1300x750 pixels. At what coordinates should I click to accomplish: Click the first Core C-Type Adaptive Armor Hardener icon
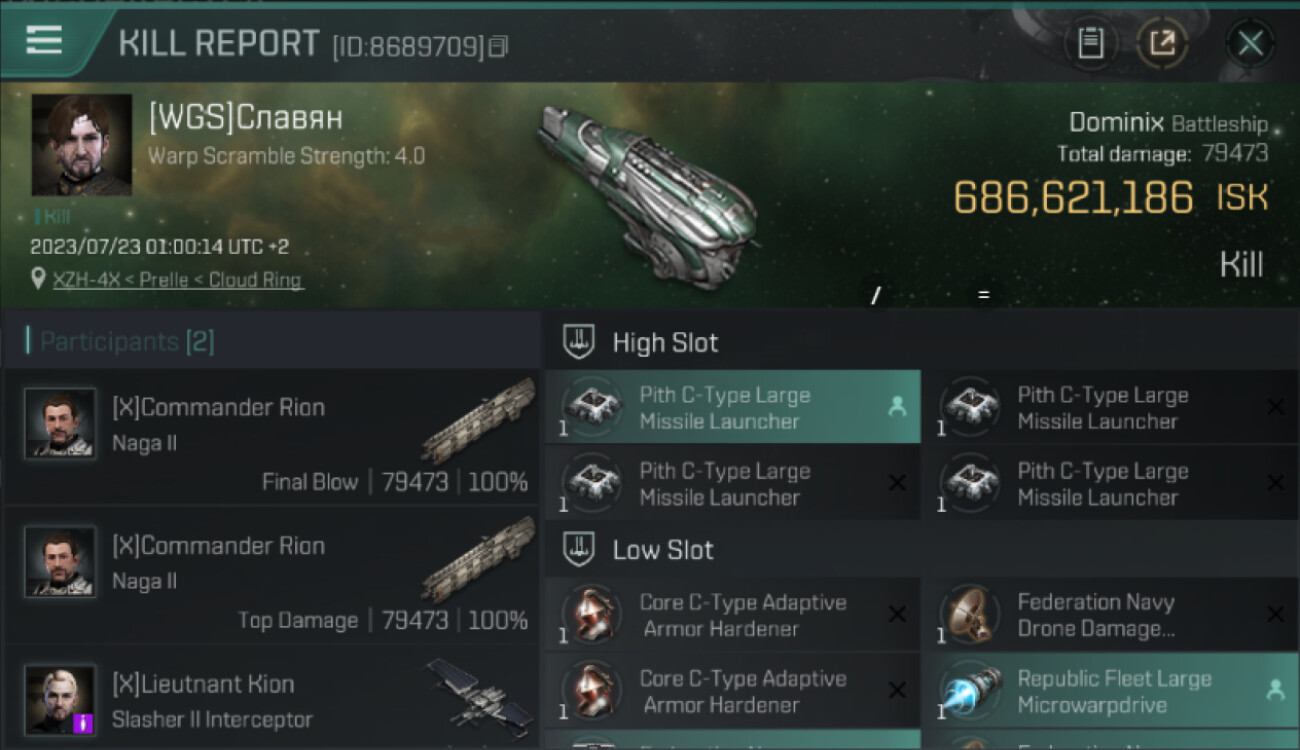[592, 613]
